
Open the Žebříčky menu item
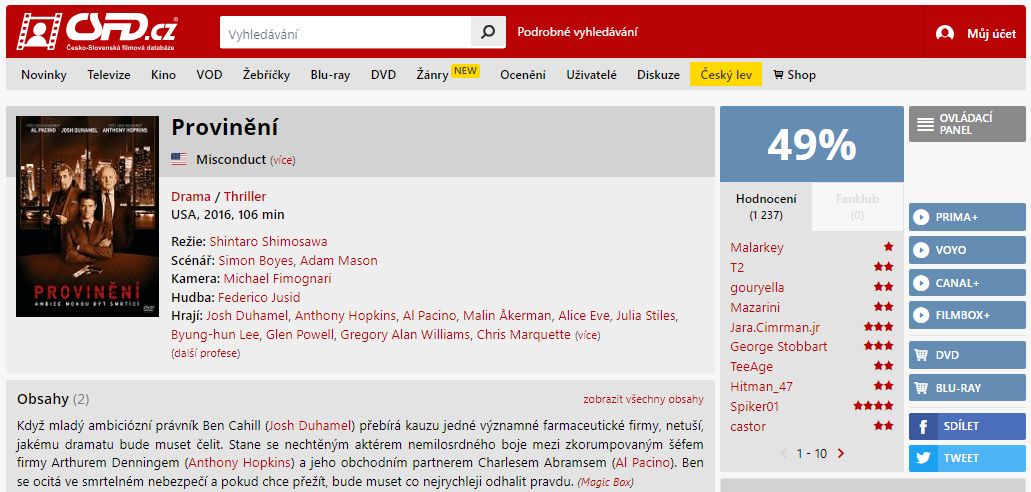click(x=266, y=75)
